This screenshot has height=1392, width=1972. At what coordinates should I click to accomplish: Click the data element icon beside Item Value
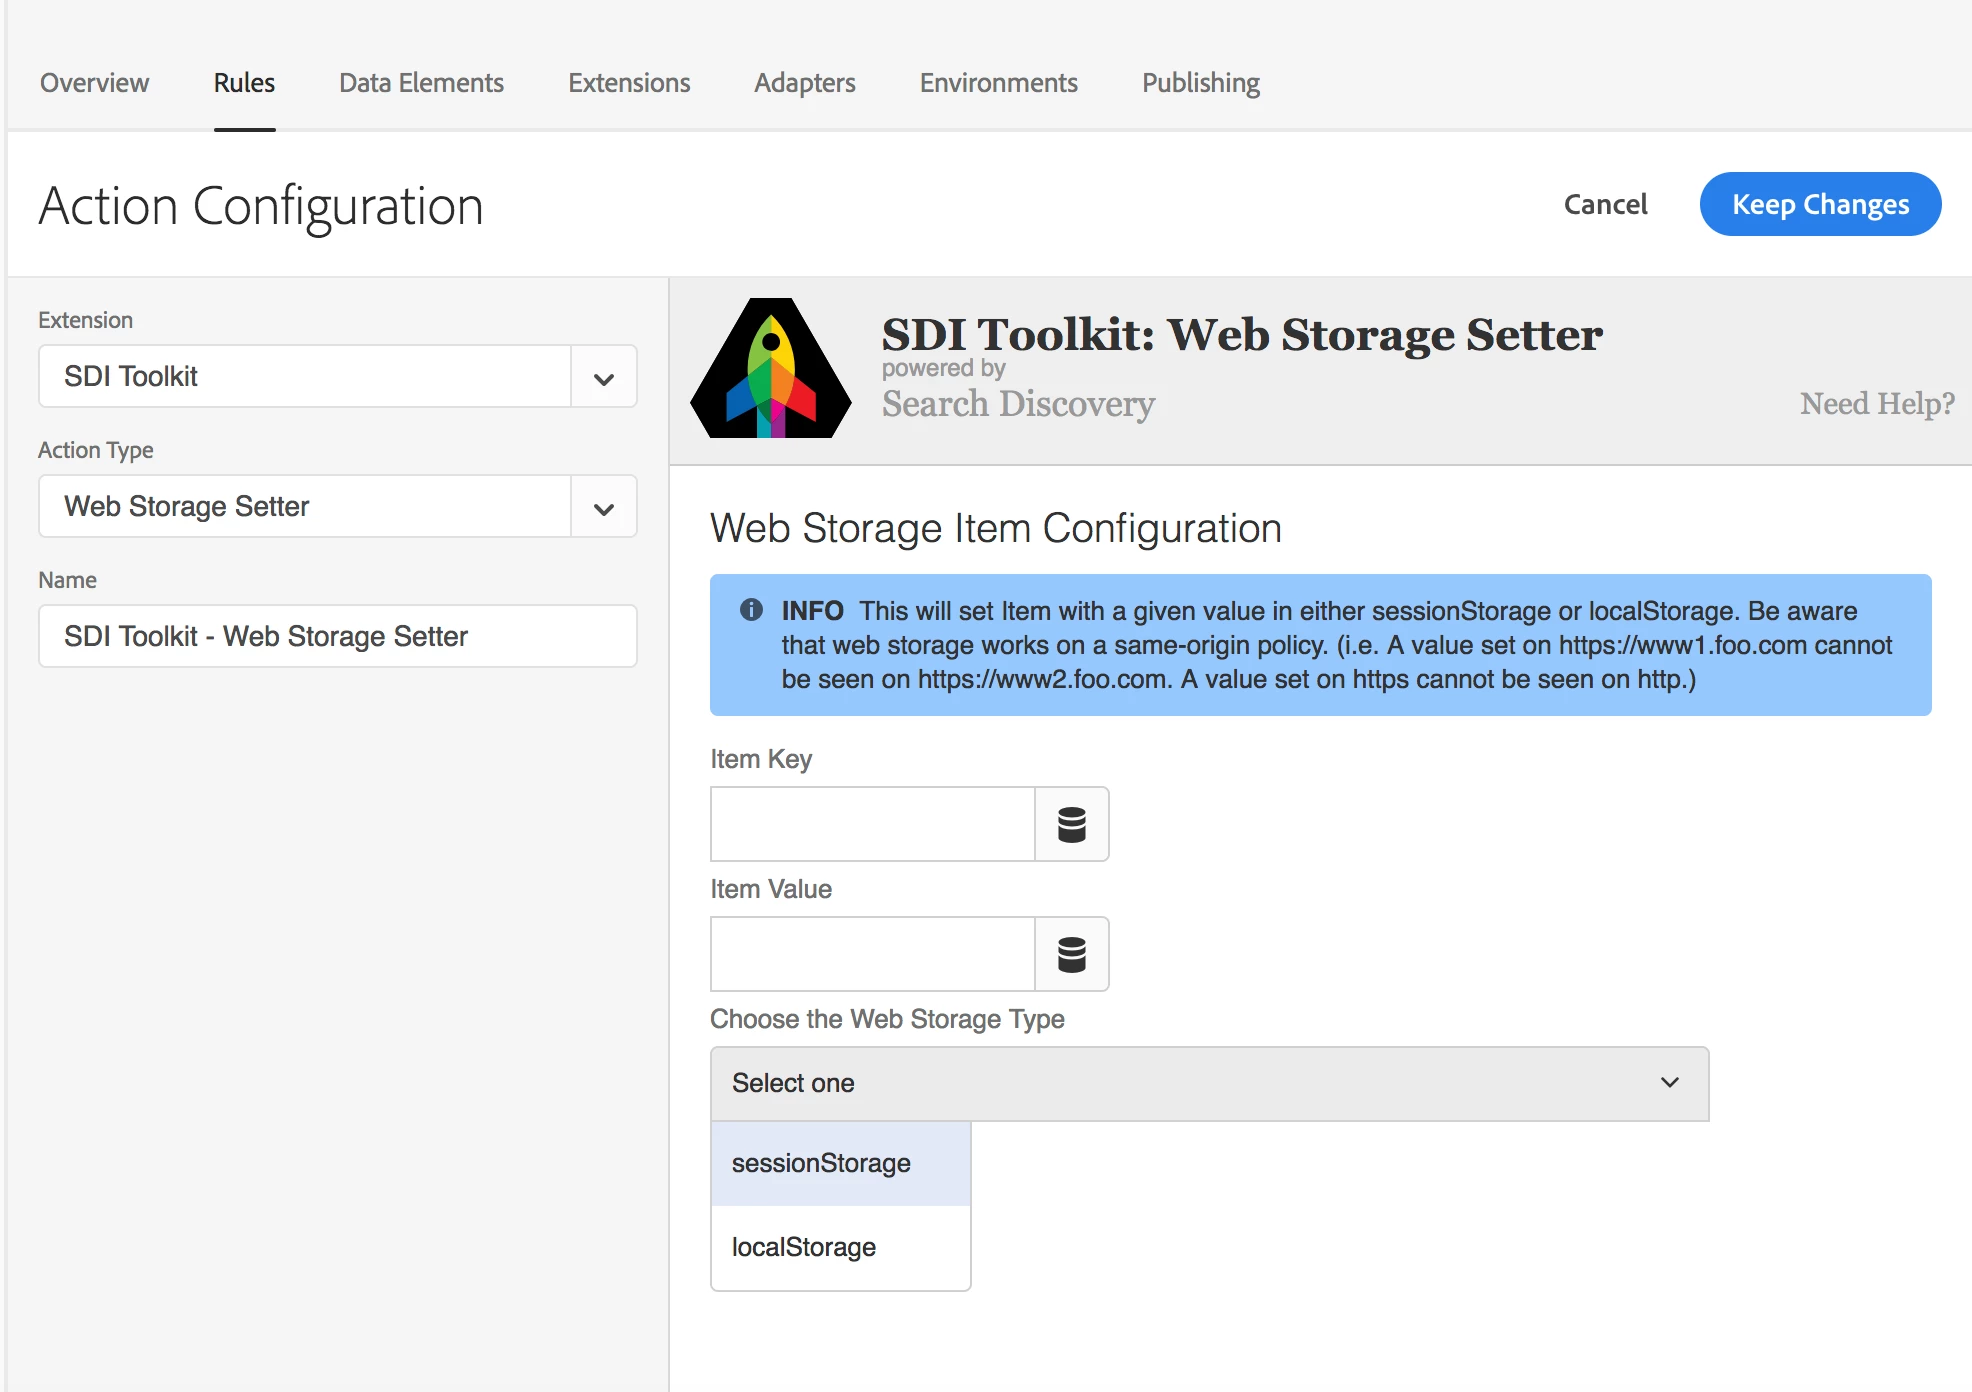[1071, 954]
